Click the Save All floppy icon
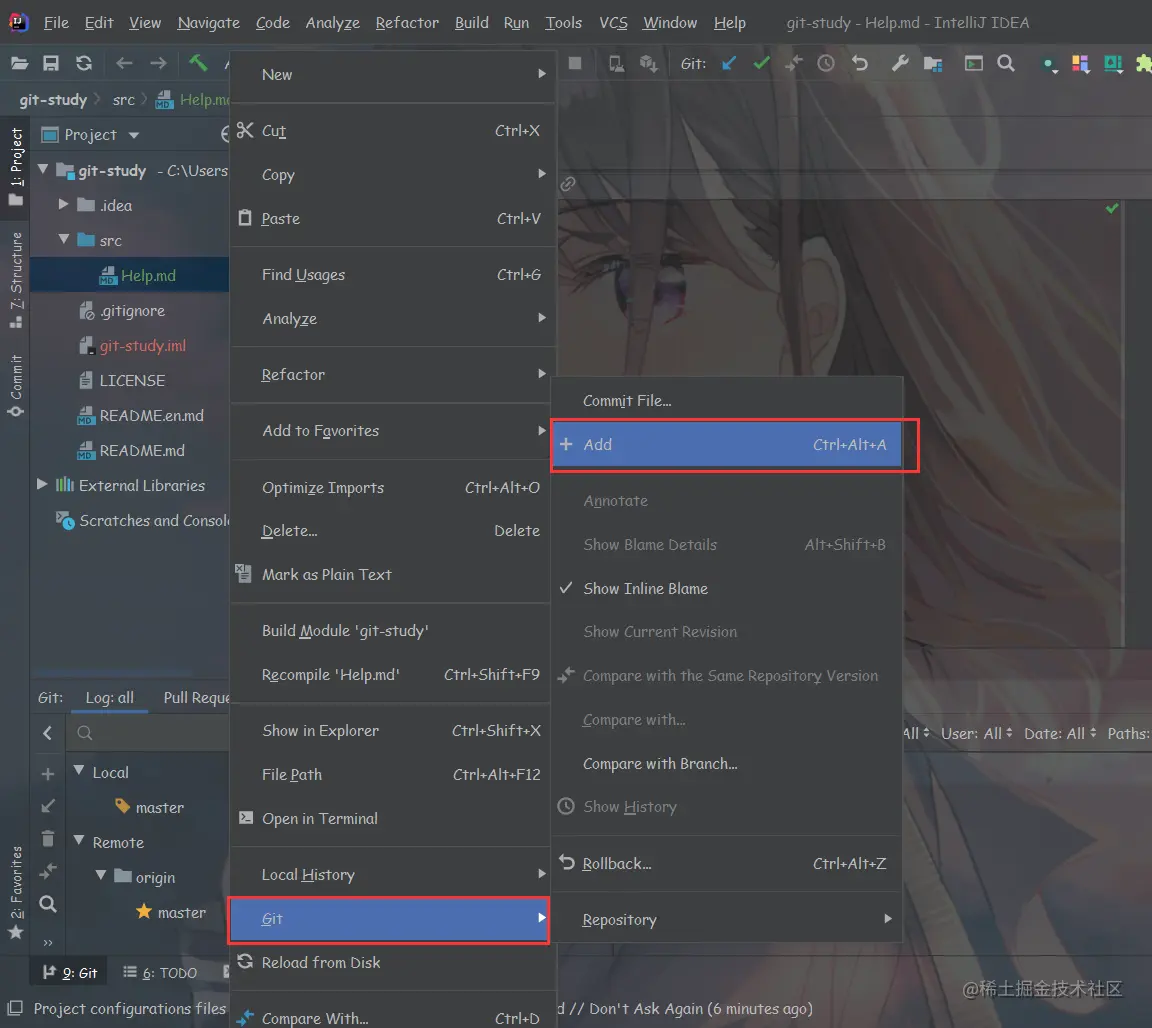The height and width of the screenshot is (1028, 1152). click(51, 64)
